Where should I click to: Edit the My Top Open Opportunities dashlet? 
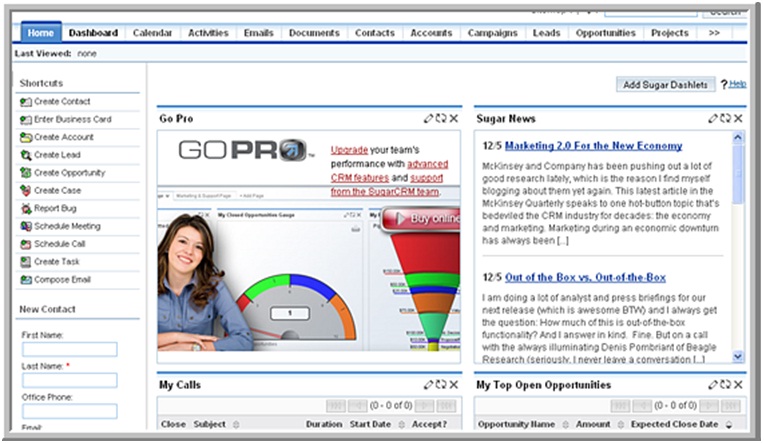pos(713,385)
